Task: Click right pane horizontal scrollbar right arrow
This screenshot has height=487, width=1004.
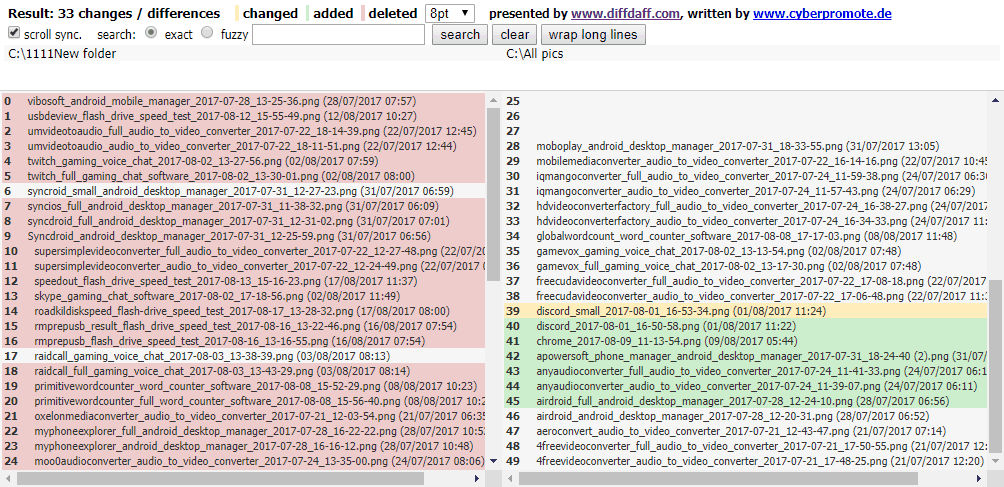Action: coord(978,478)
